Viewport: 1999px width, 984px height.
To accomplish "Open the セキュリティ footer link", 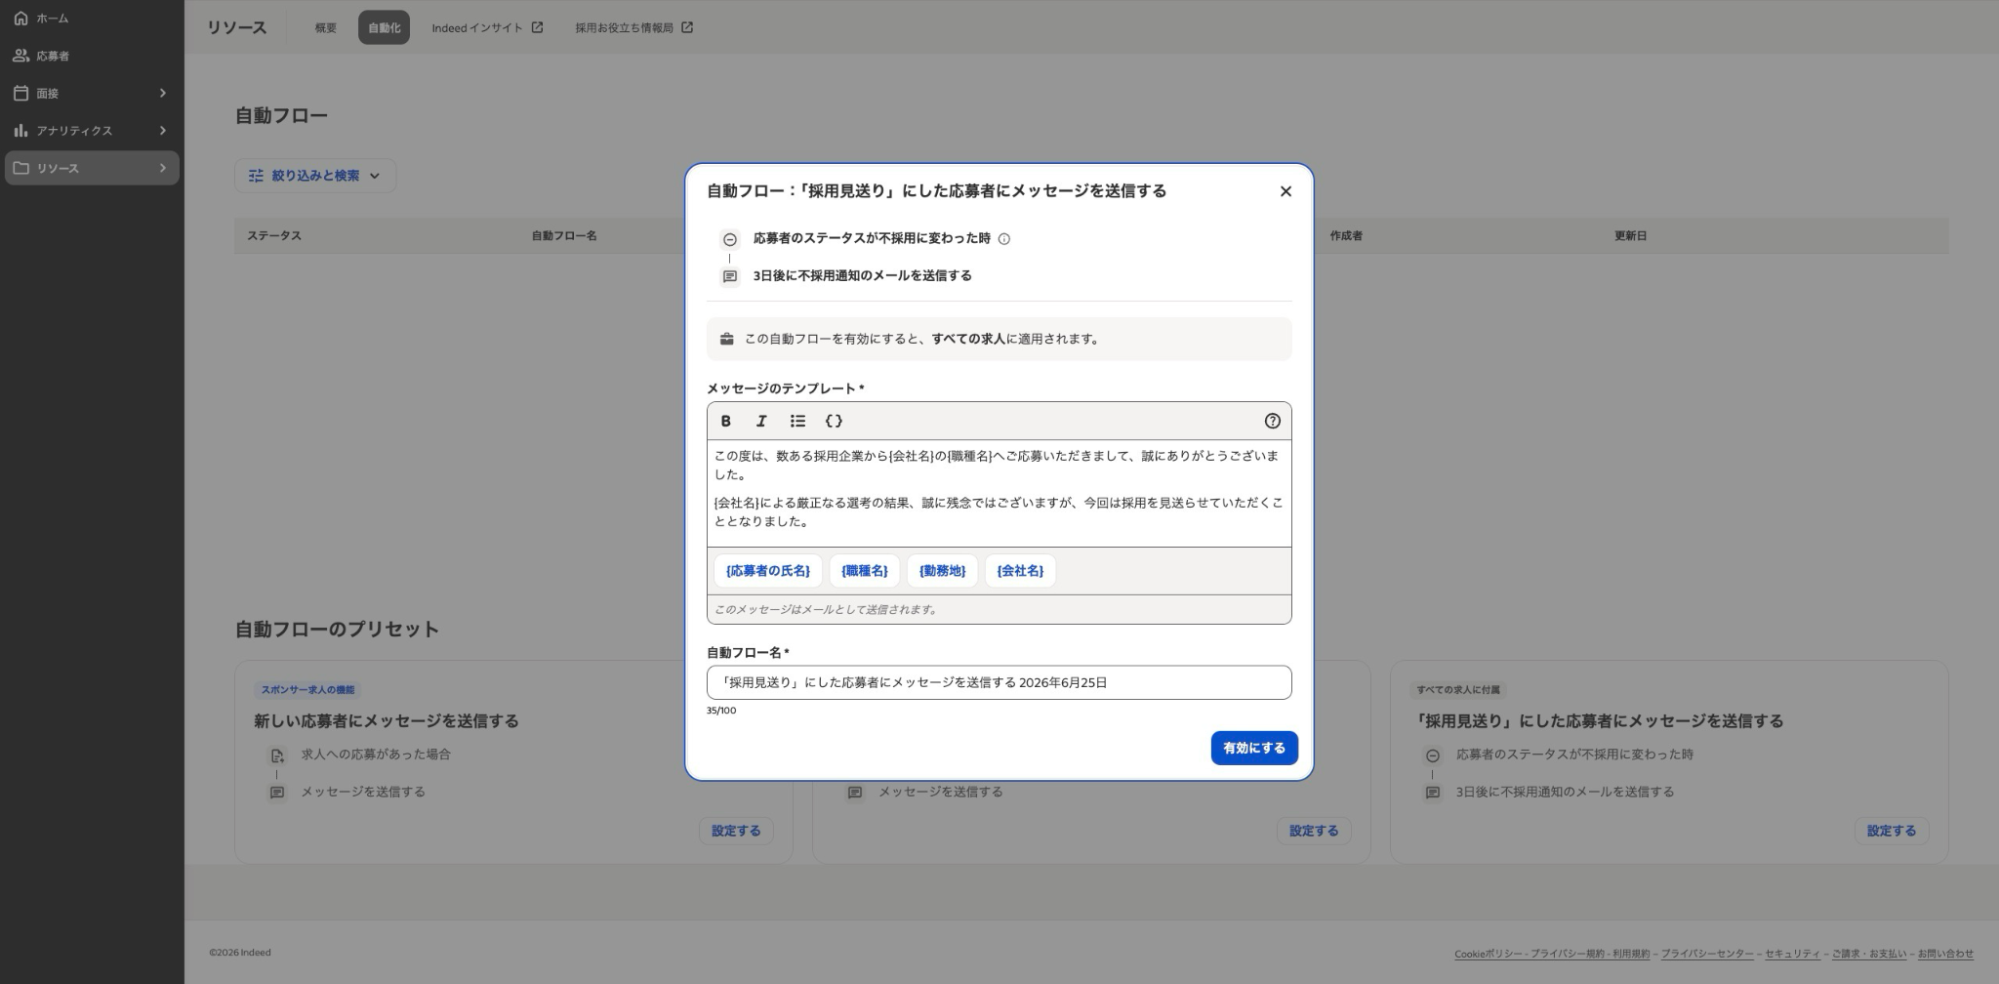I will [1792, 954].
